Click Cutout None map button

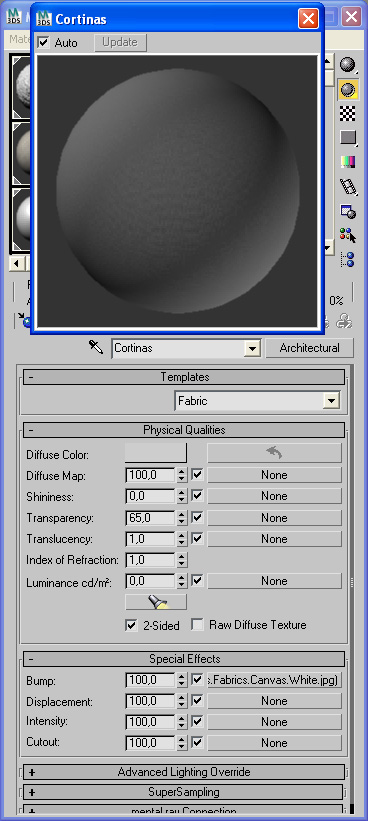click(x=274, y=742)
